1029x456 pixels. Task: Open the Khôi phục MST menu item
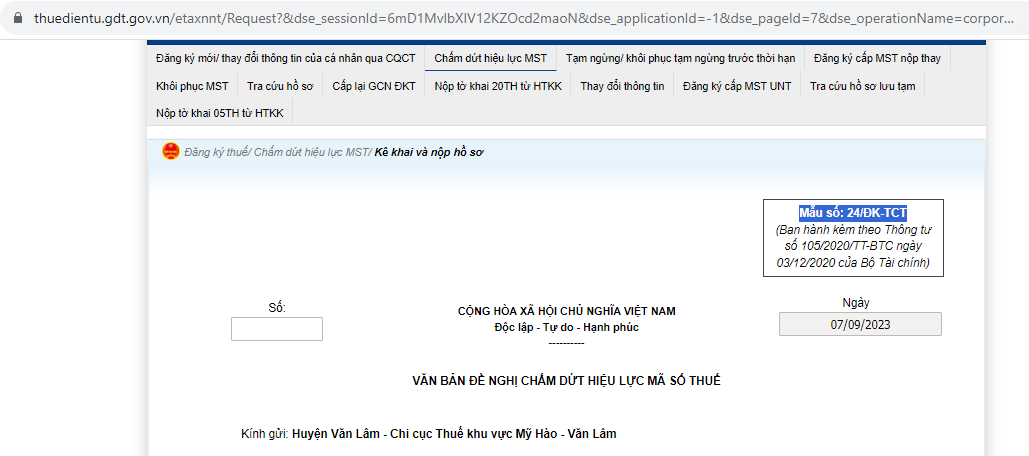192,85
